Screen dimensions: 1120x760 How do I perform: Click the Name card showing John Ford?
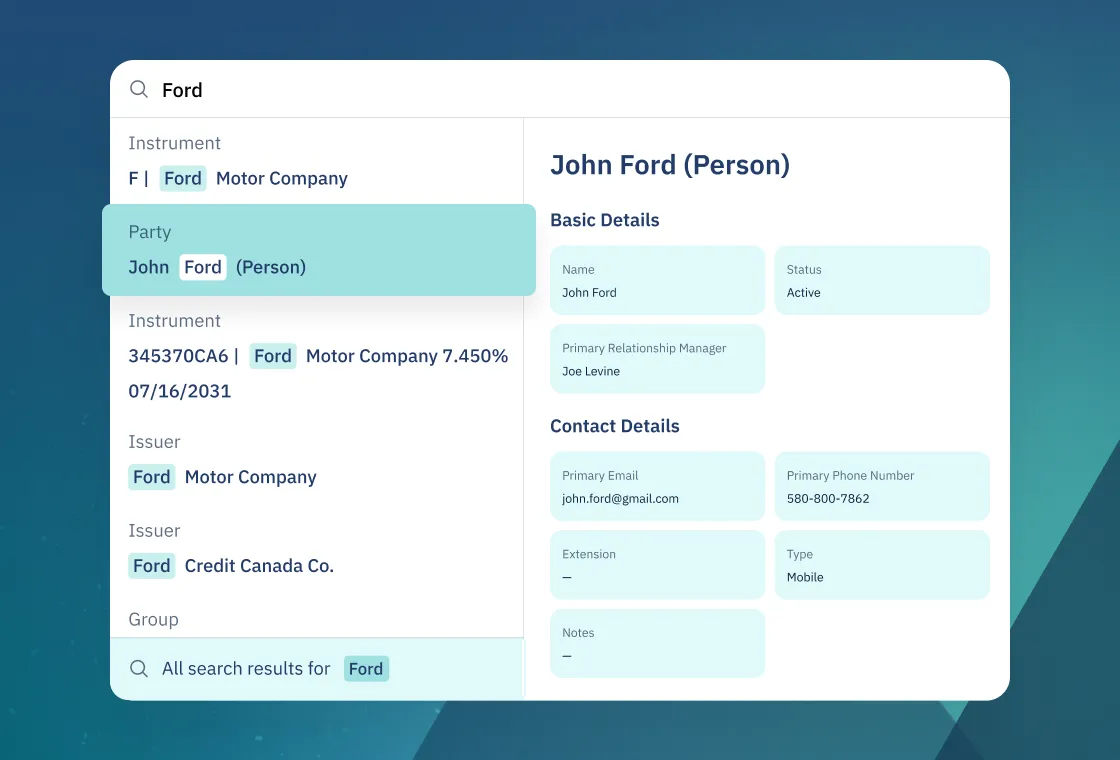coord(657,280)
